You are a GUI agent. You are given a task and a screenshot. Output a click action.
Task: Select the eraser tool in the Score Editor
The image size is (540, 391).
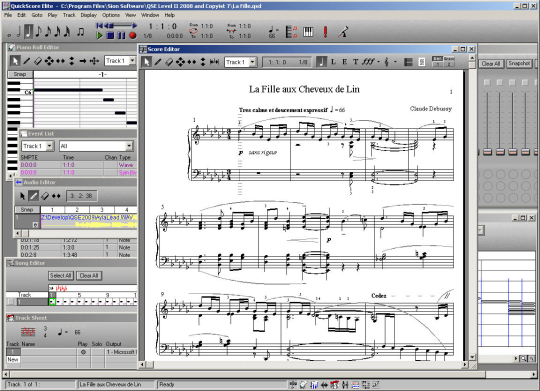coord(169,62)
